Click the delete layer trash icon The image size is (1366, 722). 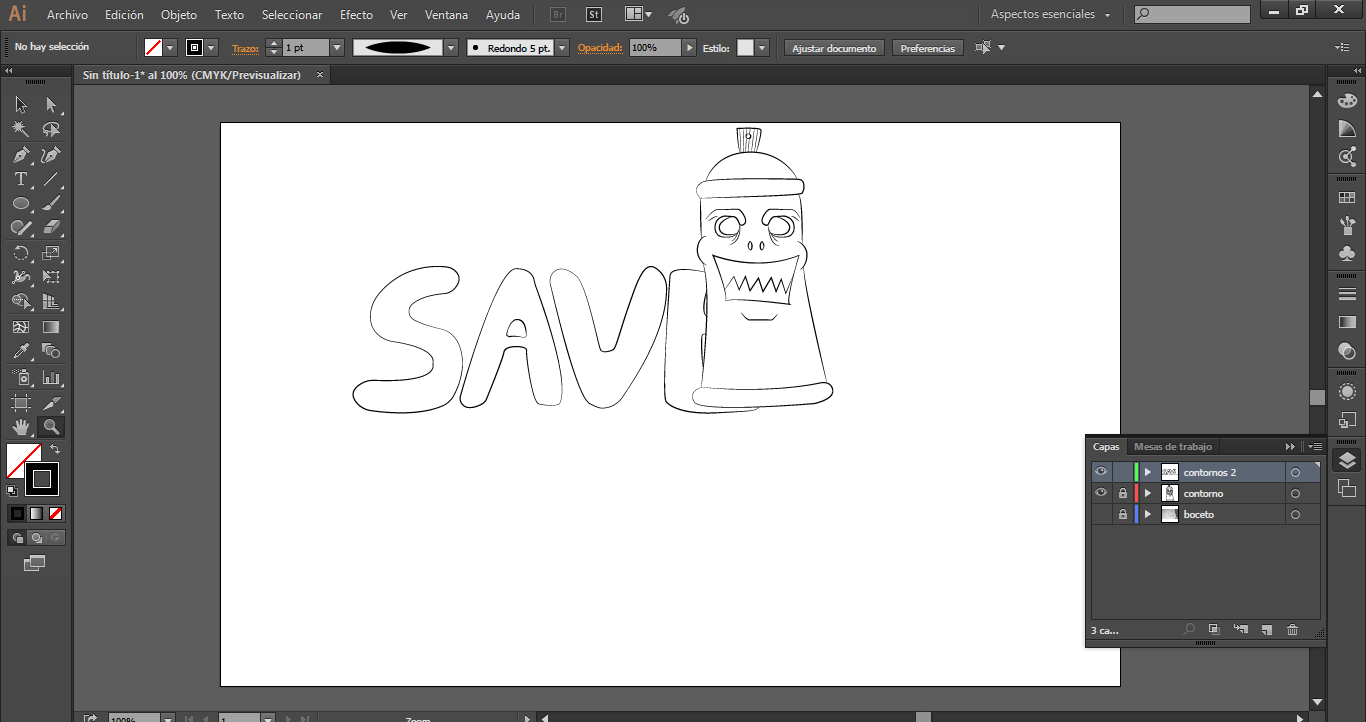click(1292, 630)
